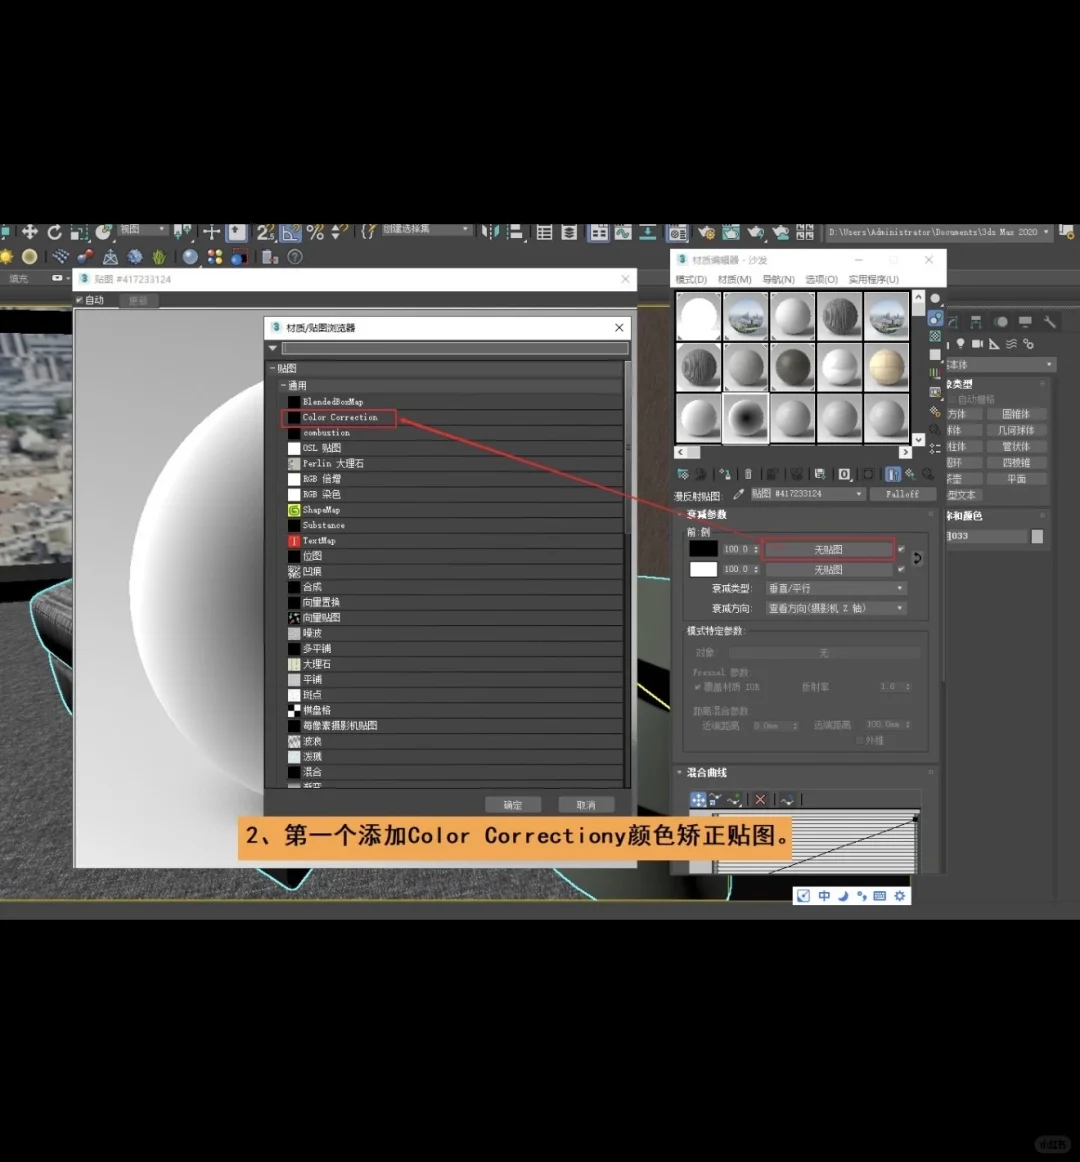The width and height of the screenshot is (1080, 1162).
Task: Toggle the Percent Snap icon
Action: 315,232
